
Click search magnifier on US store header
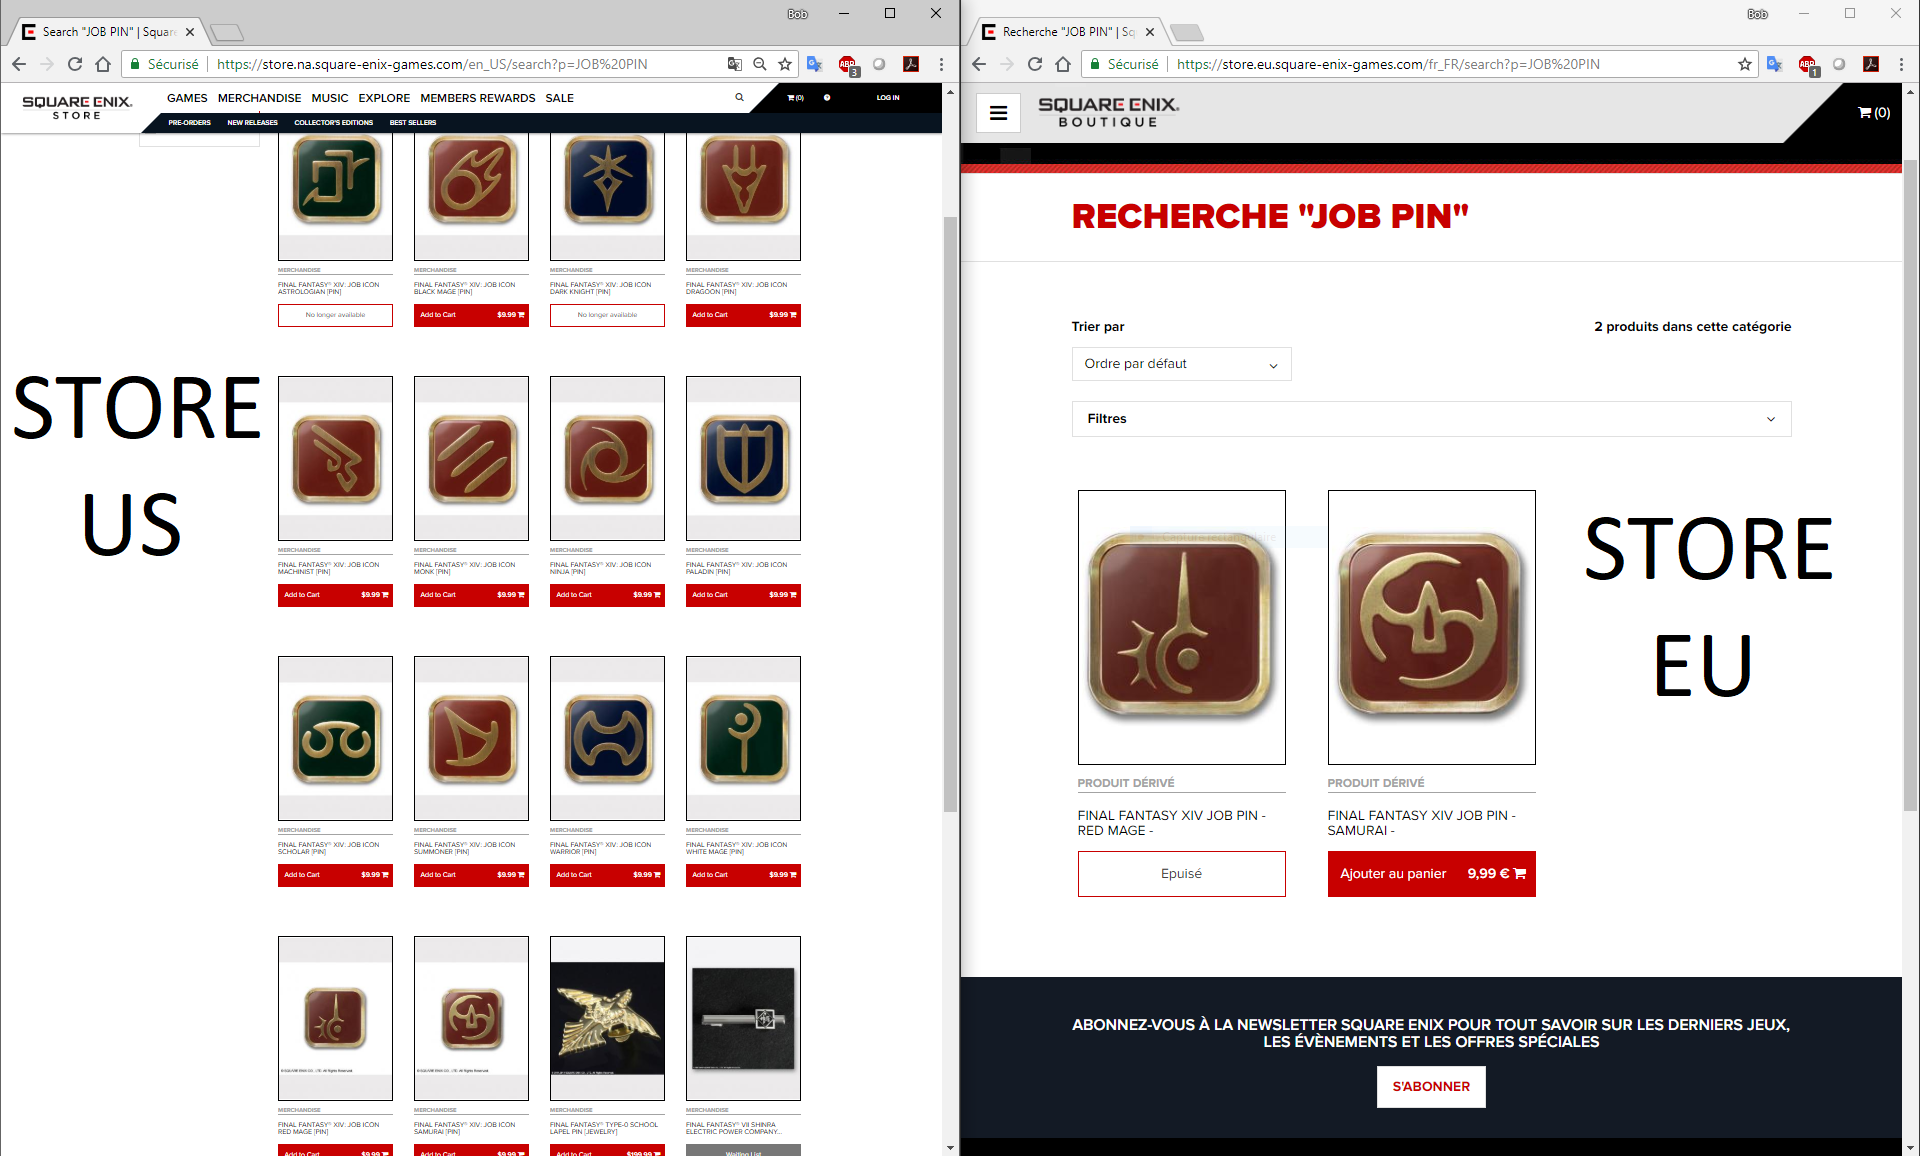point(740,98)
